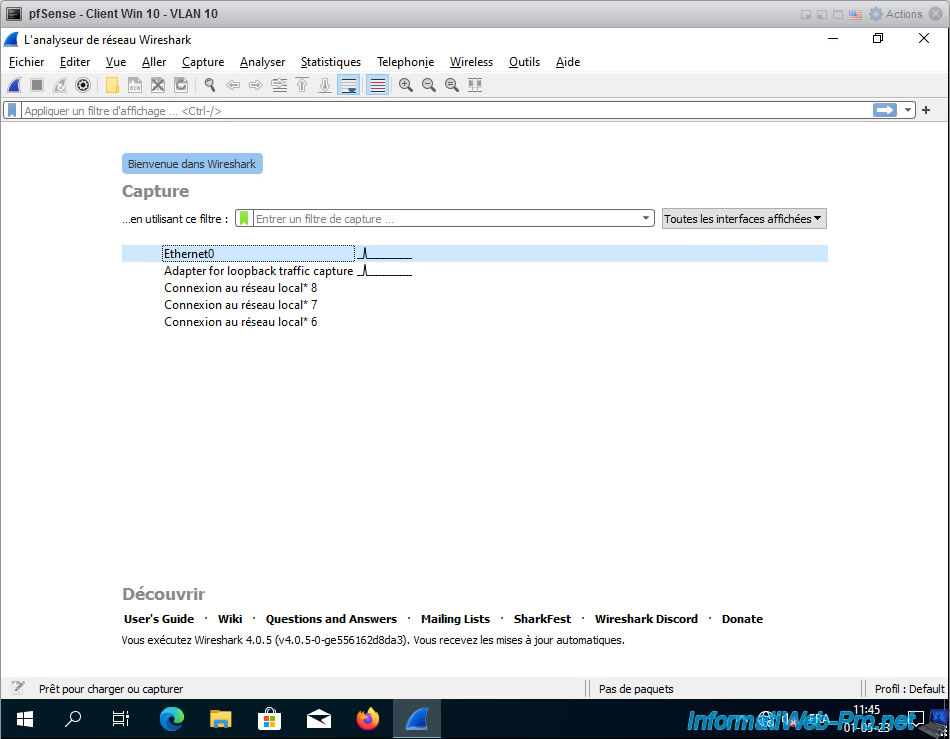
Task: Zoom out the main window text
Action: [x=429, y=85]
